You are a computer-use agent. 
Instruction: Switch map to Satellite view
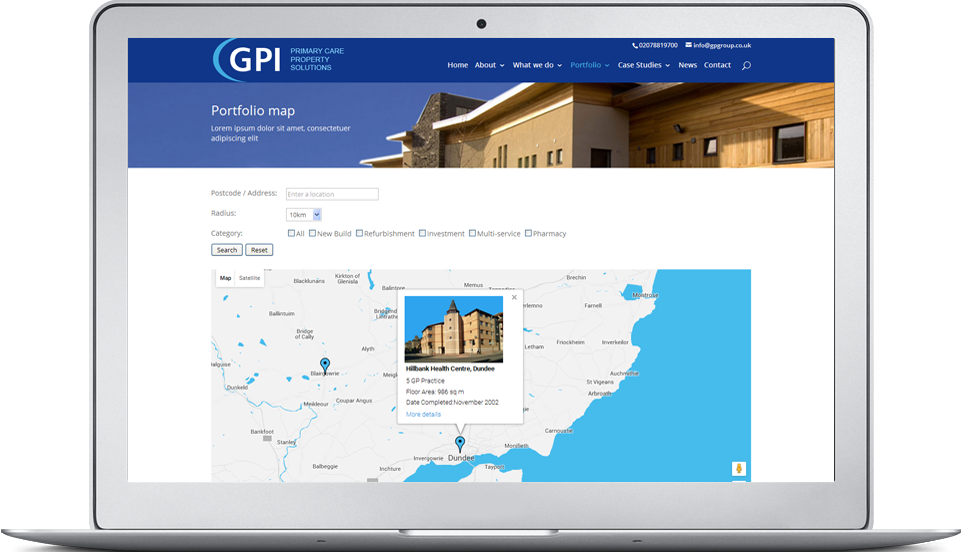point(249,278)
